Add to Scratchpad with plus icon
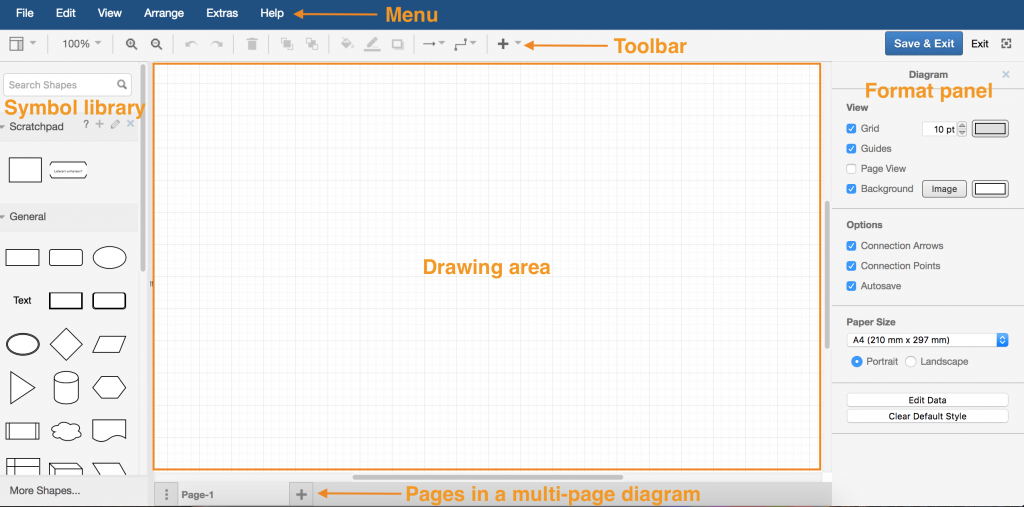The height and width of the screenshot is (507, 1024). [x=99, y=124]
